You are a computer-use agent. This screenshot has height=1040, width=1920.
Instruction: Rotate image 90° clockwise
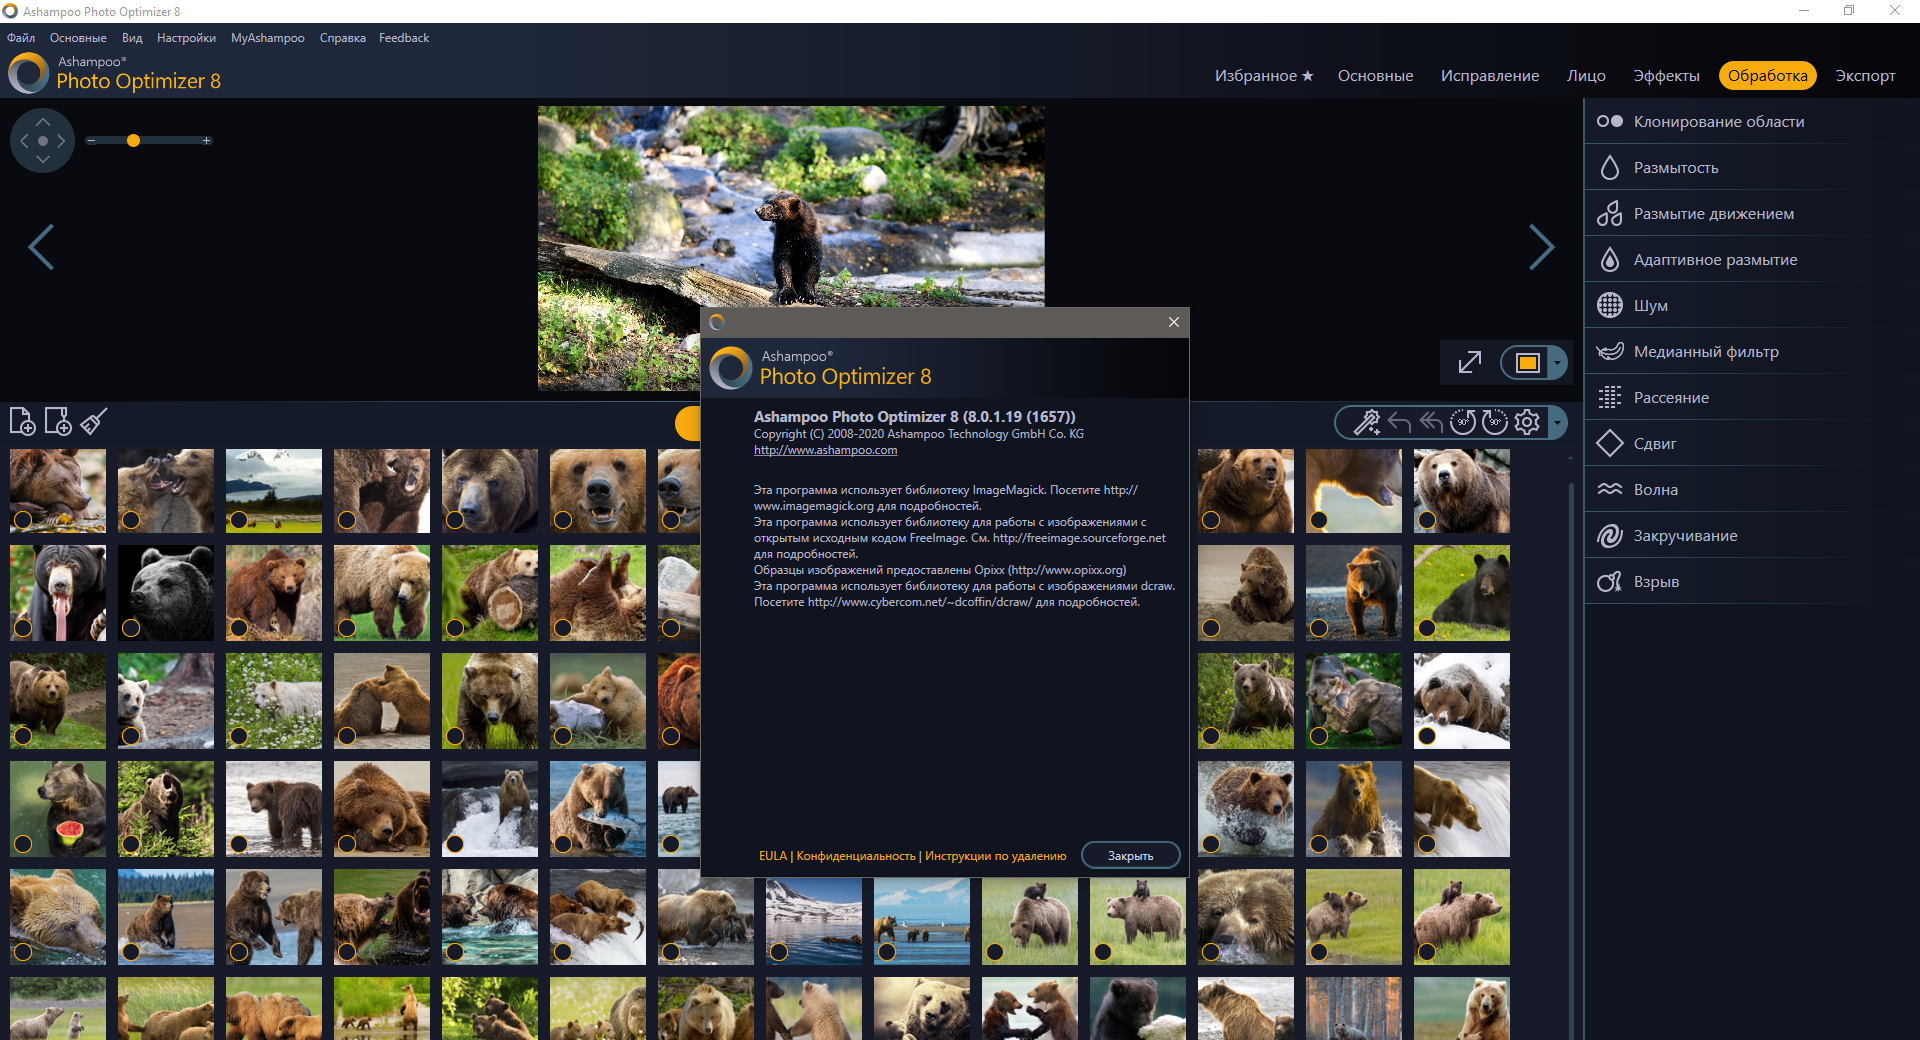pyautogui.click(x=1494, y=423)
